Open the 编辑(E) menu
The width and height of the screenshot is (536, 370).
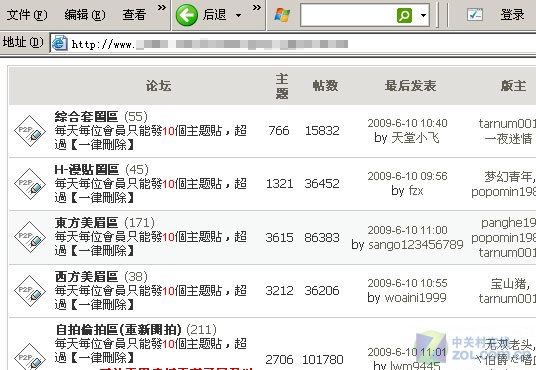click(x=85, y=15)
